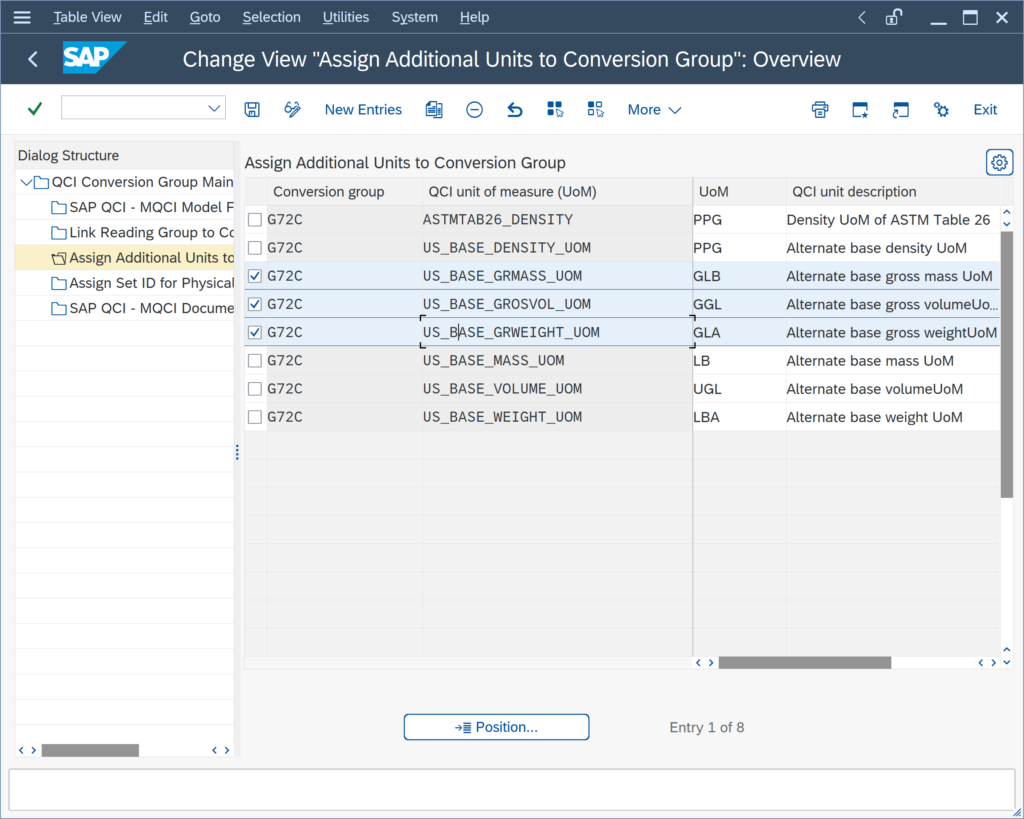Click the UoM cell showing LBA

pyautogui.click(x=739, y=417)
